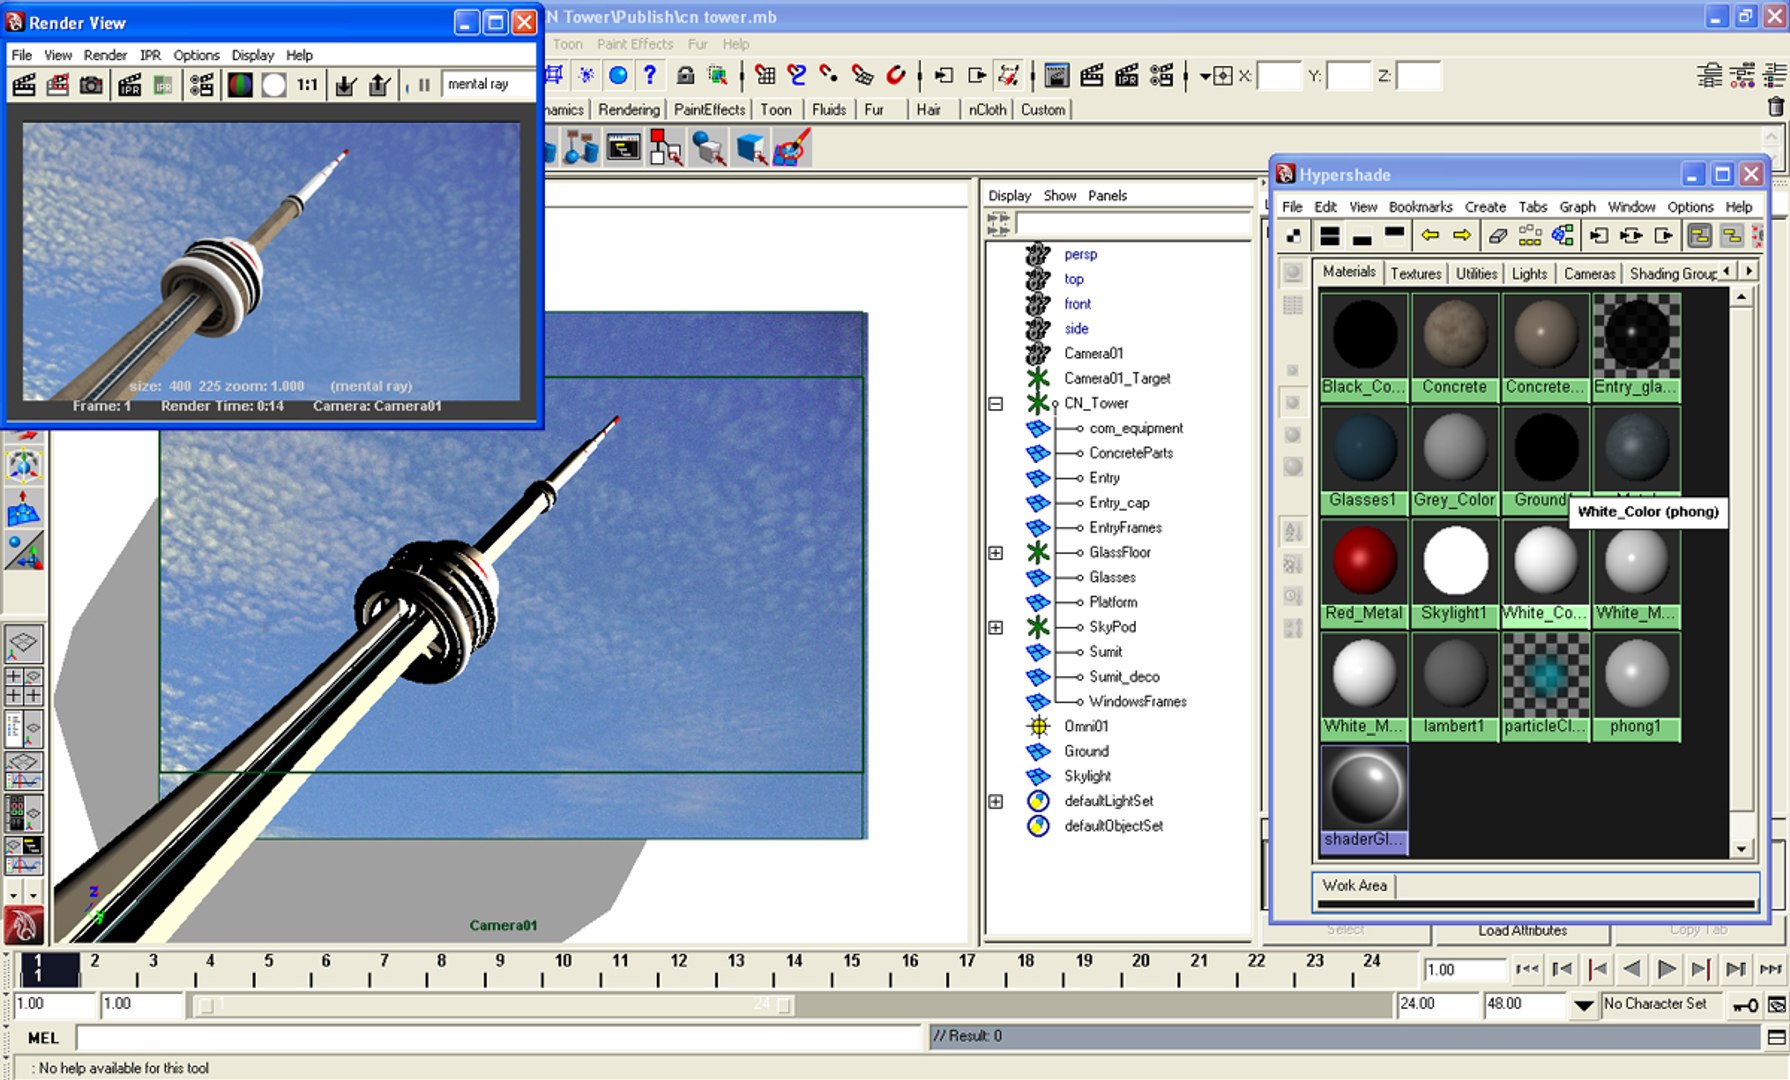This screenshot has height=1080, width=1790.
Task: Toggle the auto key button near Character Set
Action: coord(1745,1005)
